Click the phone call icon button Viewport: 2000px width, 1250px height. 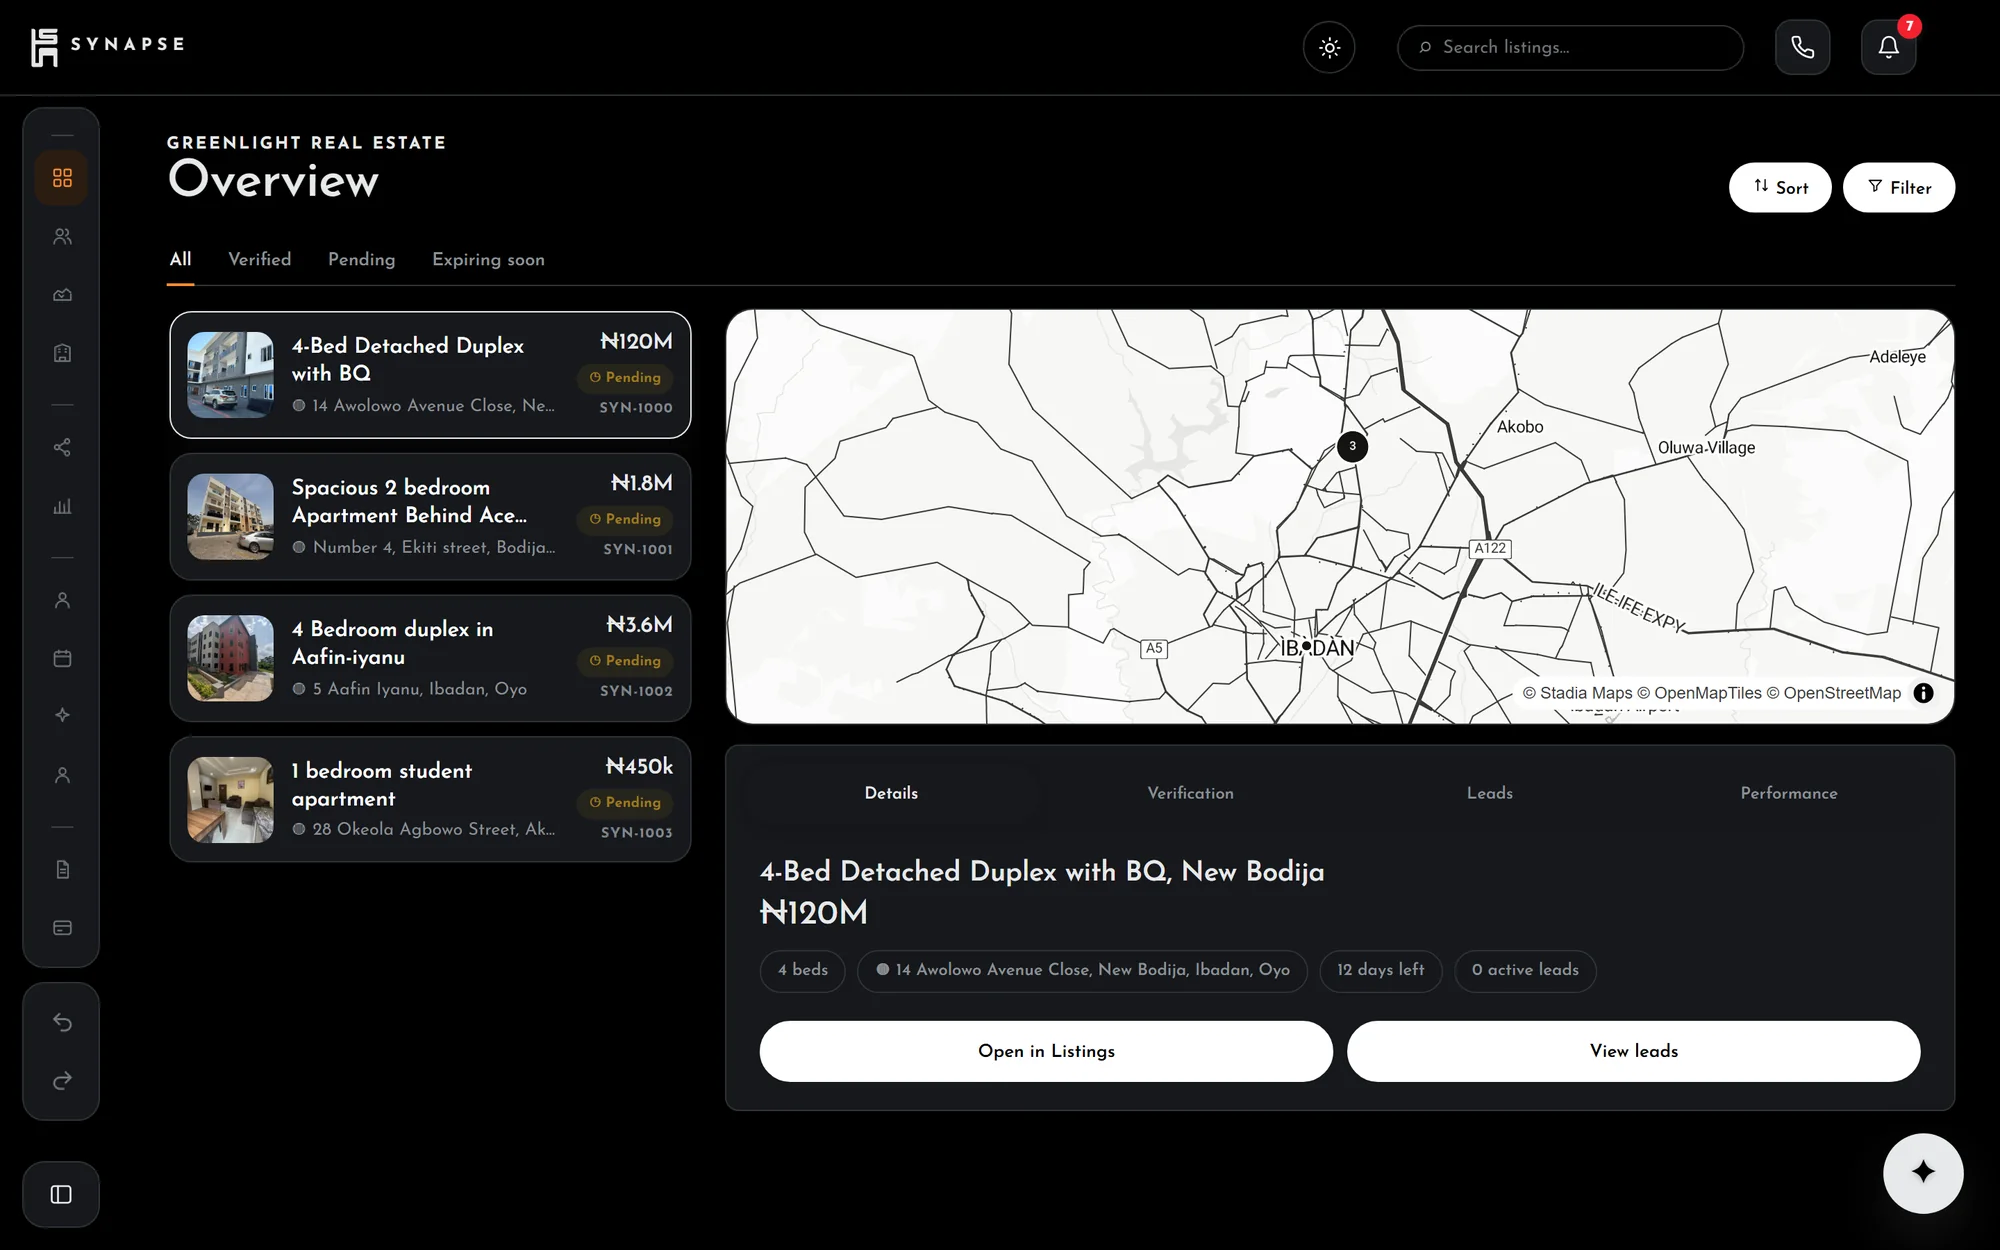coord(1802,47)
